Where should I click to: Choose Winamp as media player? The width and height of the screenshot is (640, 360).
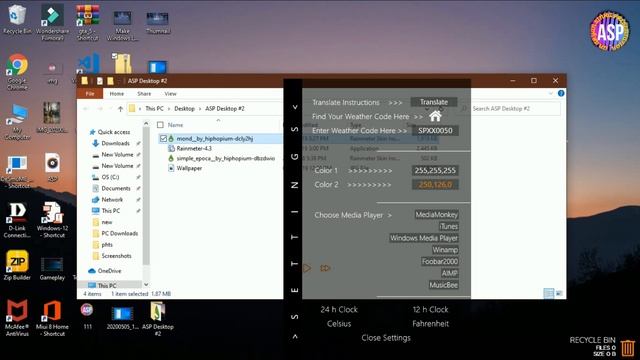click(445, 250)
